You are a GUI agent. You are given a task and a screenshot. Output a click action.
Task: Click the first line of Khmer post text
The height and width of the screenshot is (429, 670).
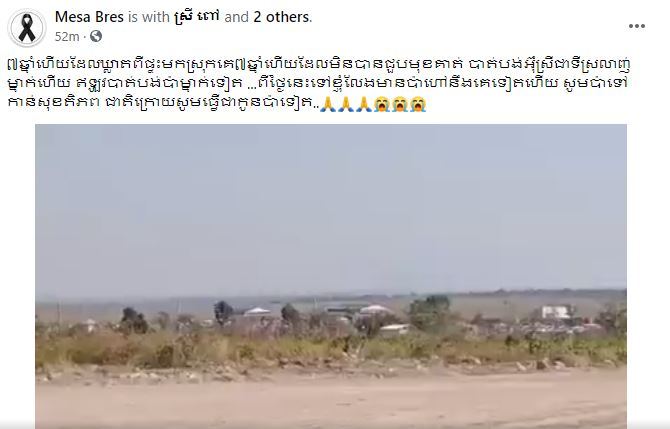coord(320,65)
